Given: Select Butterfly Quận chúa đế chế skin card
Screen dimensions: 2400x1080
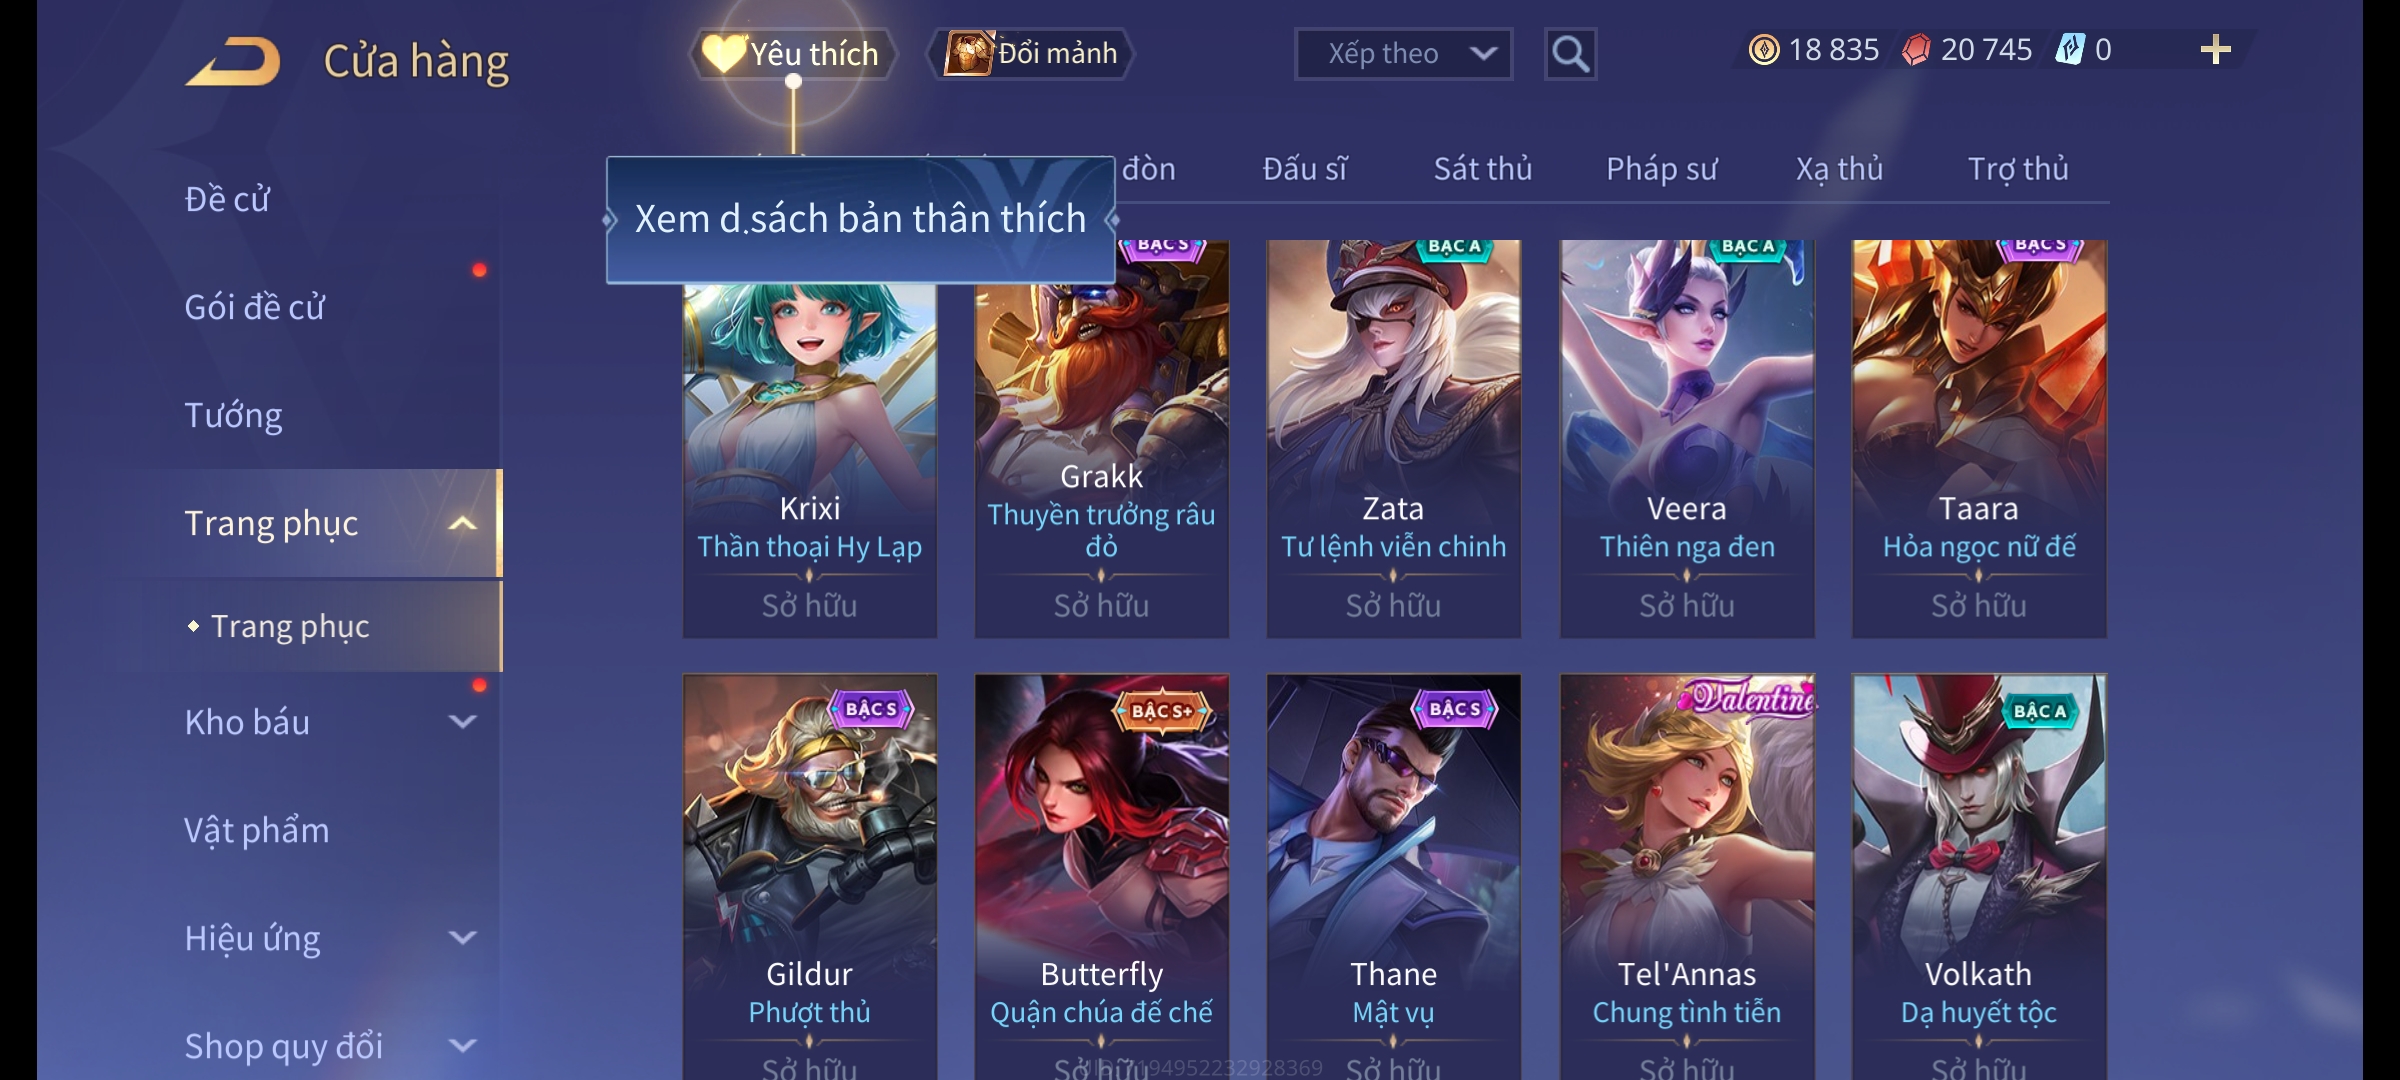Looking at the screenshot, I should point(1101,877).
